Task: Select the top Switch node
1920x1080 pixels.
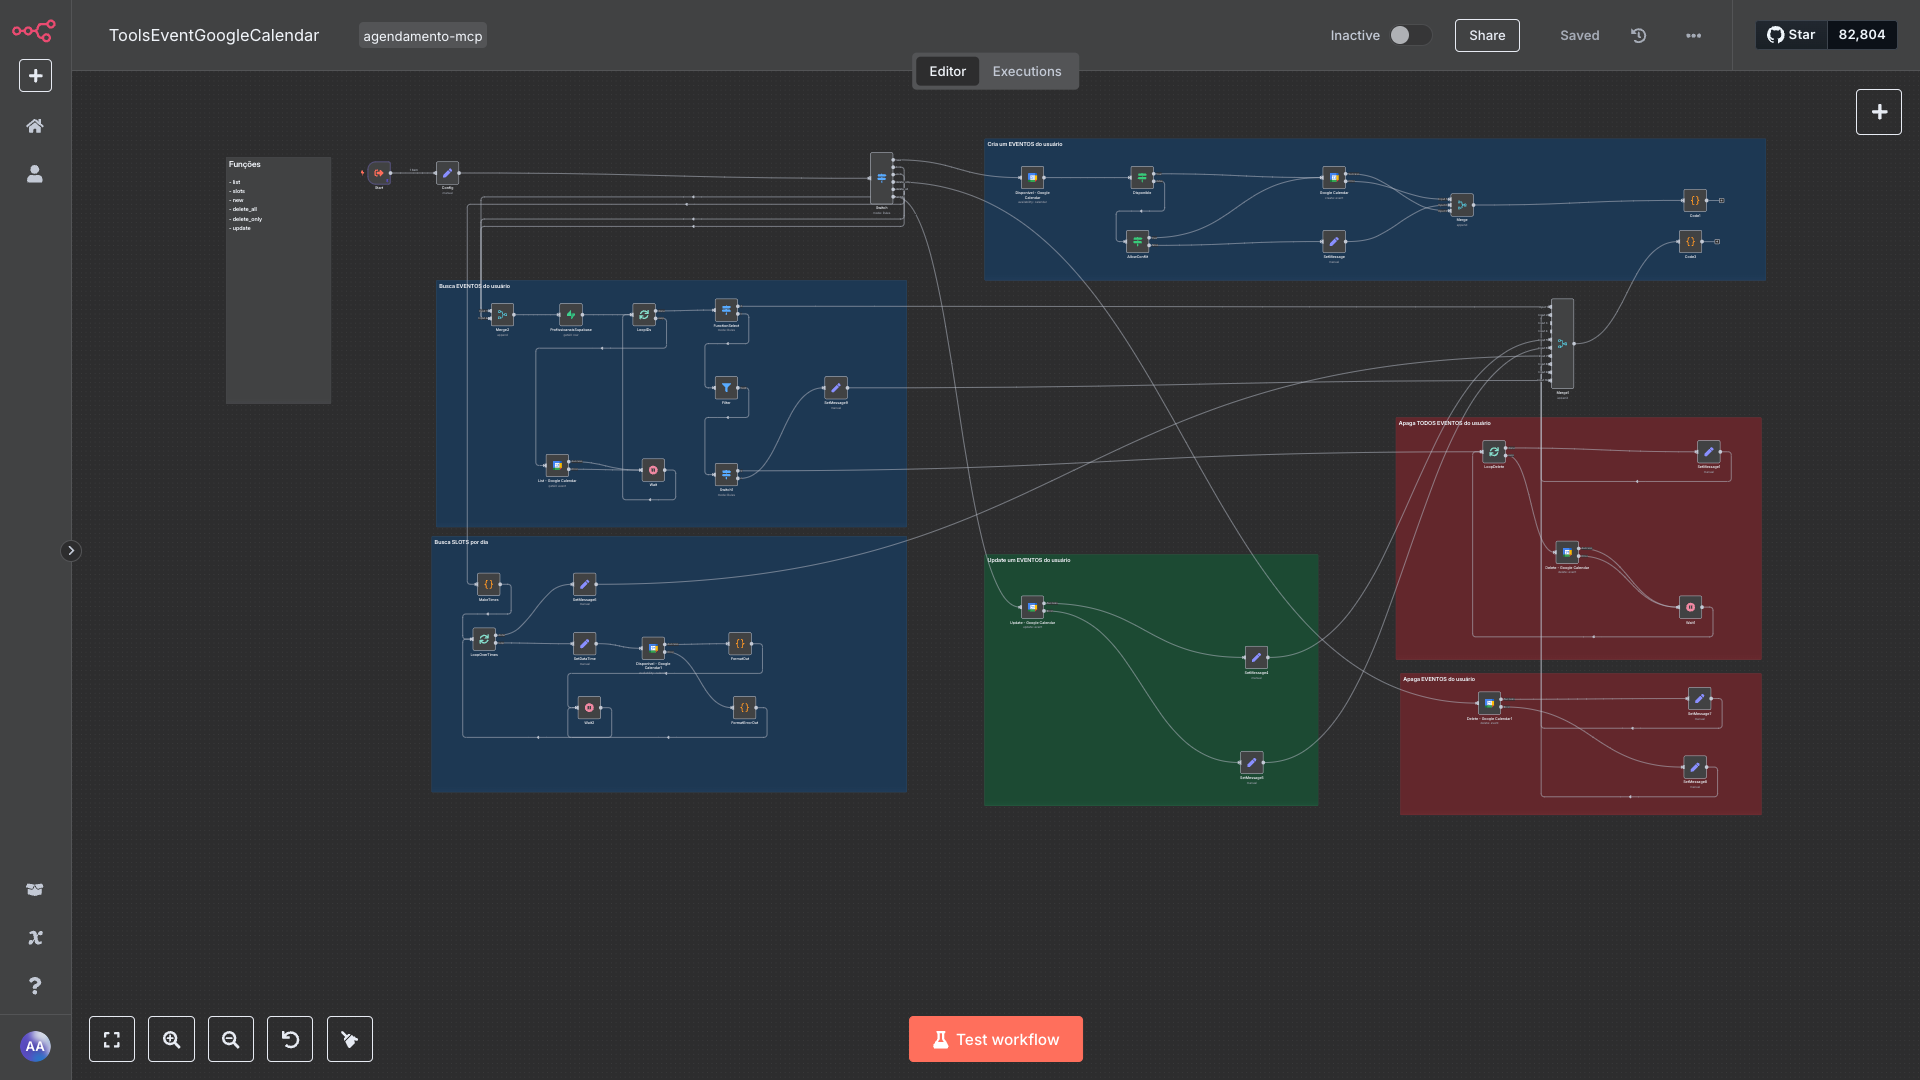Action: 881,178
